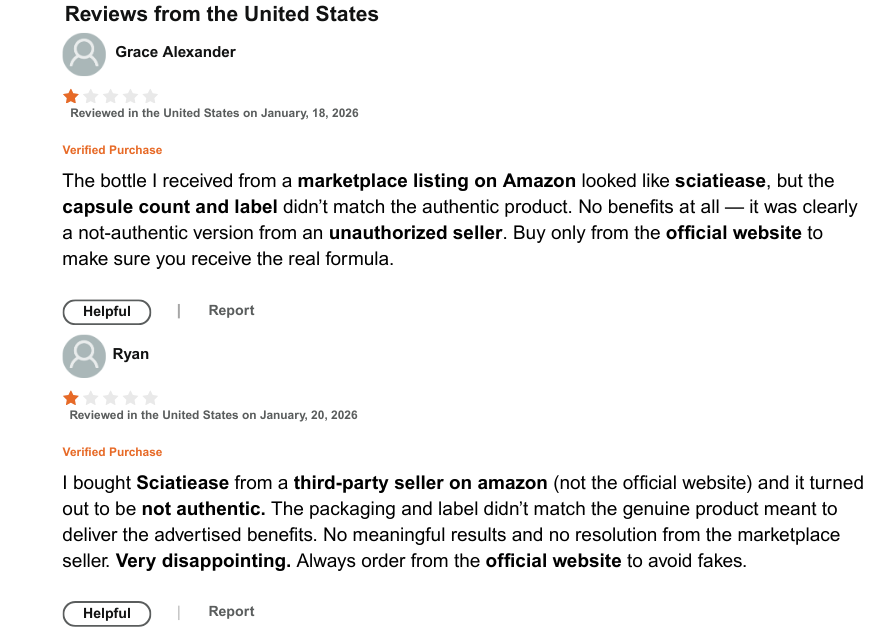Click the January 20, 2026 review date

pyautogui.click(x=309, y=415)
